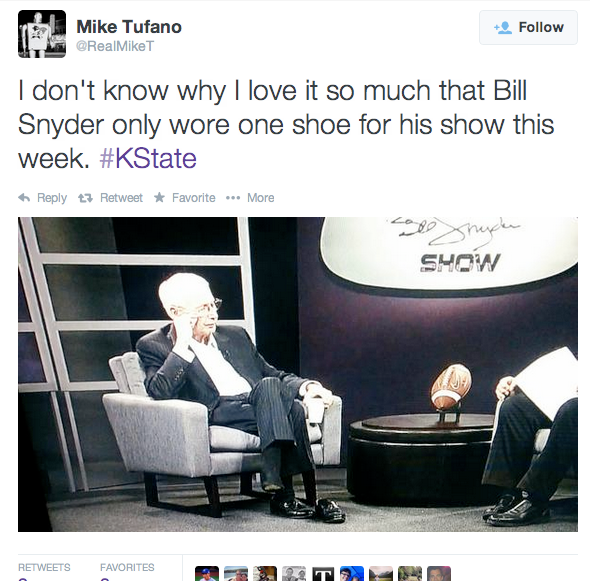The width and height of the screenshot is (590, 581).
Task: Open the #KState hashtag
Action: 148,158
